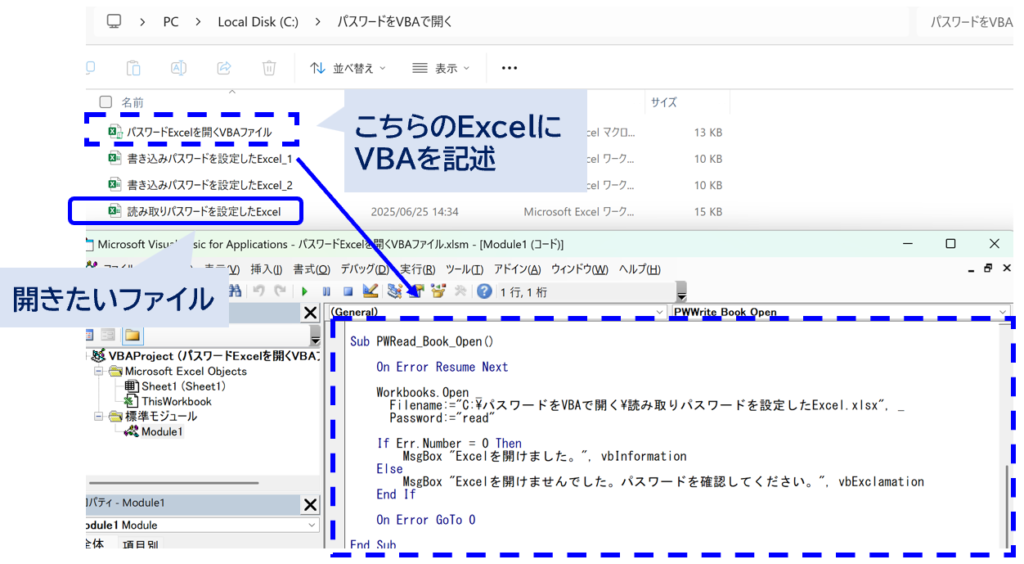The image size is (1024, 564).
Task: Click the VBA toolbar overflow options arrow
Action: point(681,292)
